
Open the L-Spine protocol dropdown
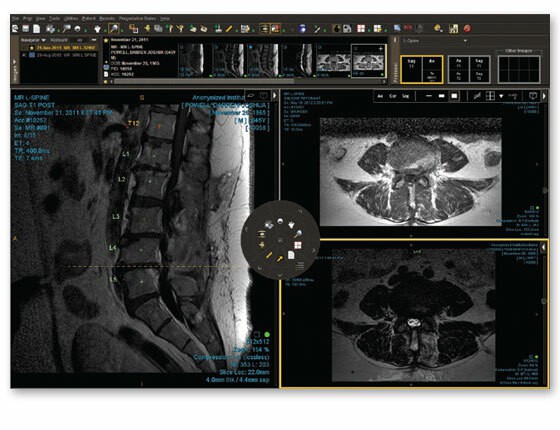coord(435,41)
